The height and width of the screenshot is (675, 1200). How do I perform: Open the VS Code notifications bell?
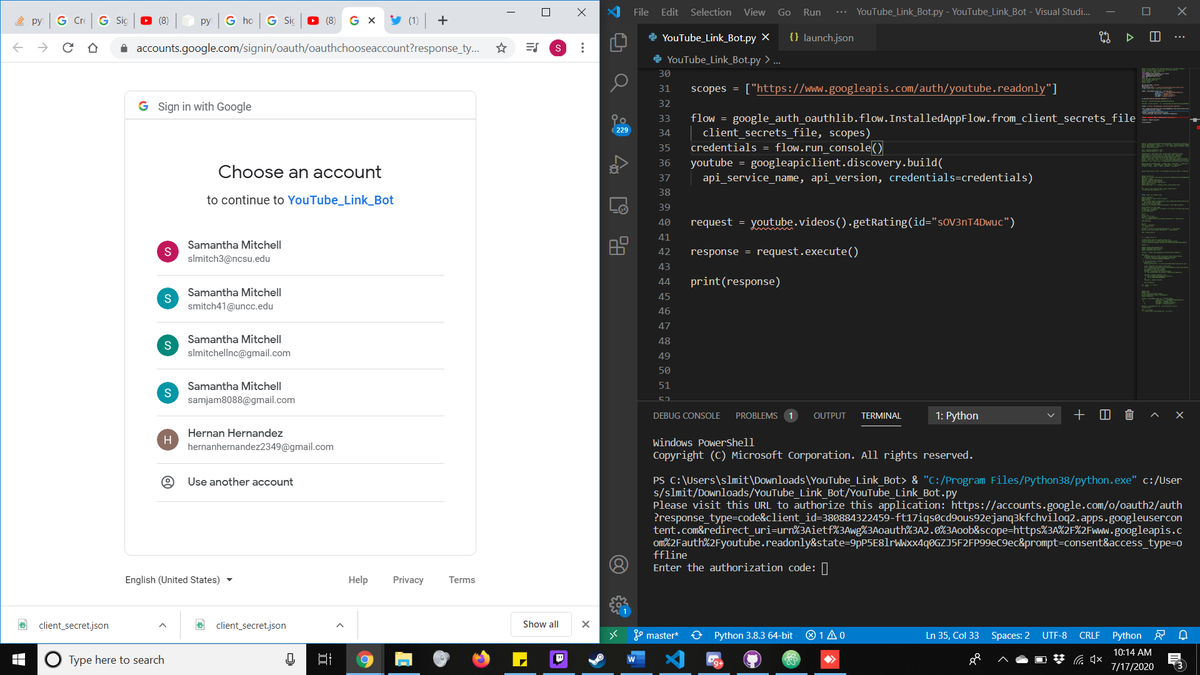(1181, 635)
